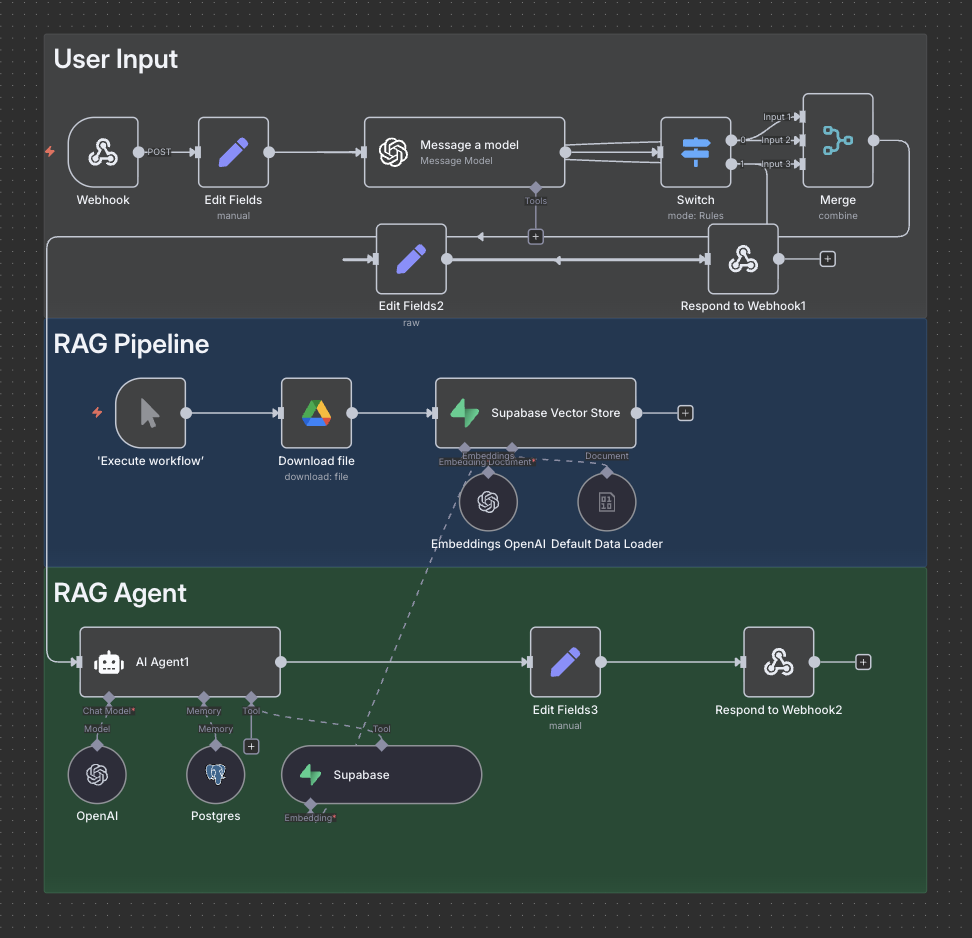
Task: Add node after Respond to Webhook1
Action: [x=827, y=259]
